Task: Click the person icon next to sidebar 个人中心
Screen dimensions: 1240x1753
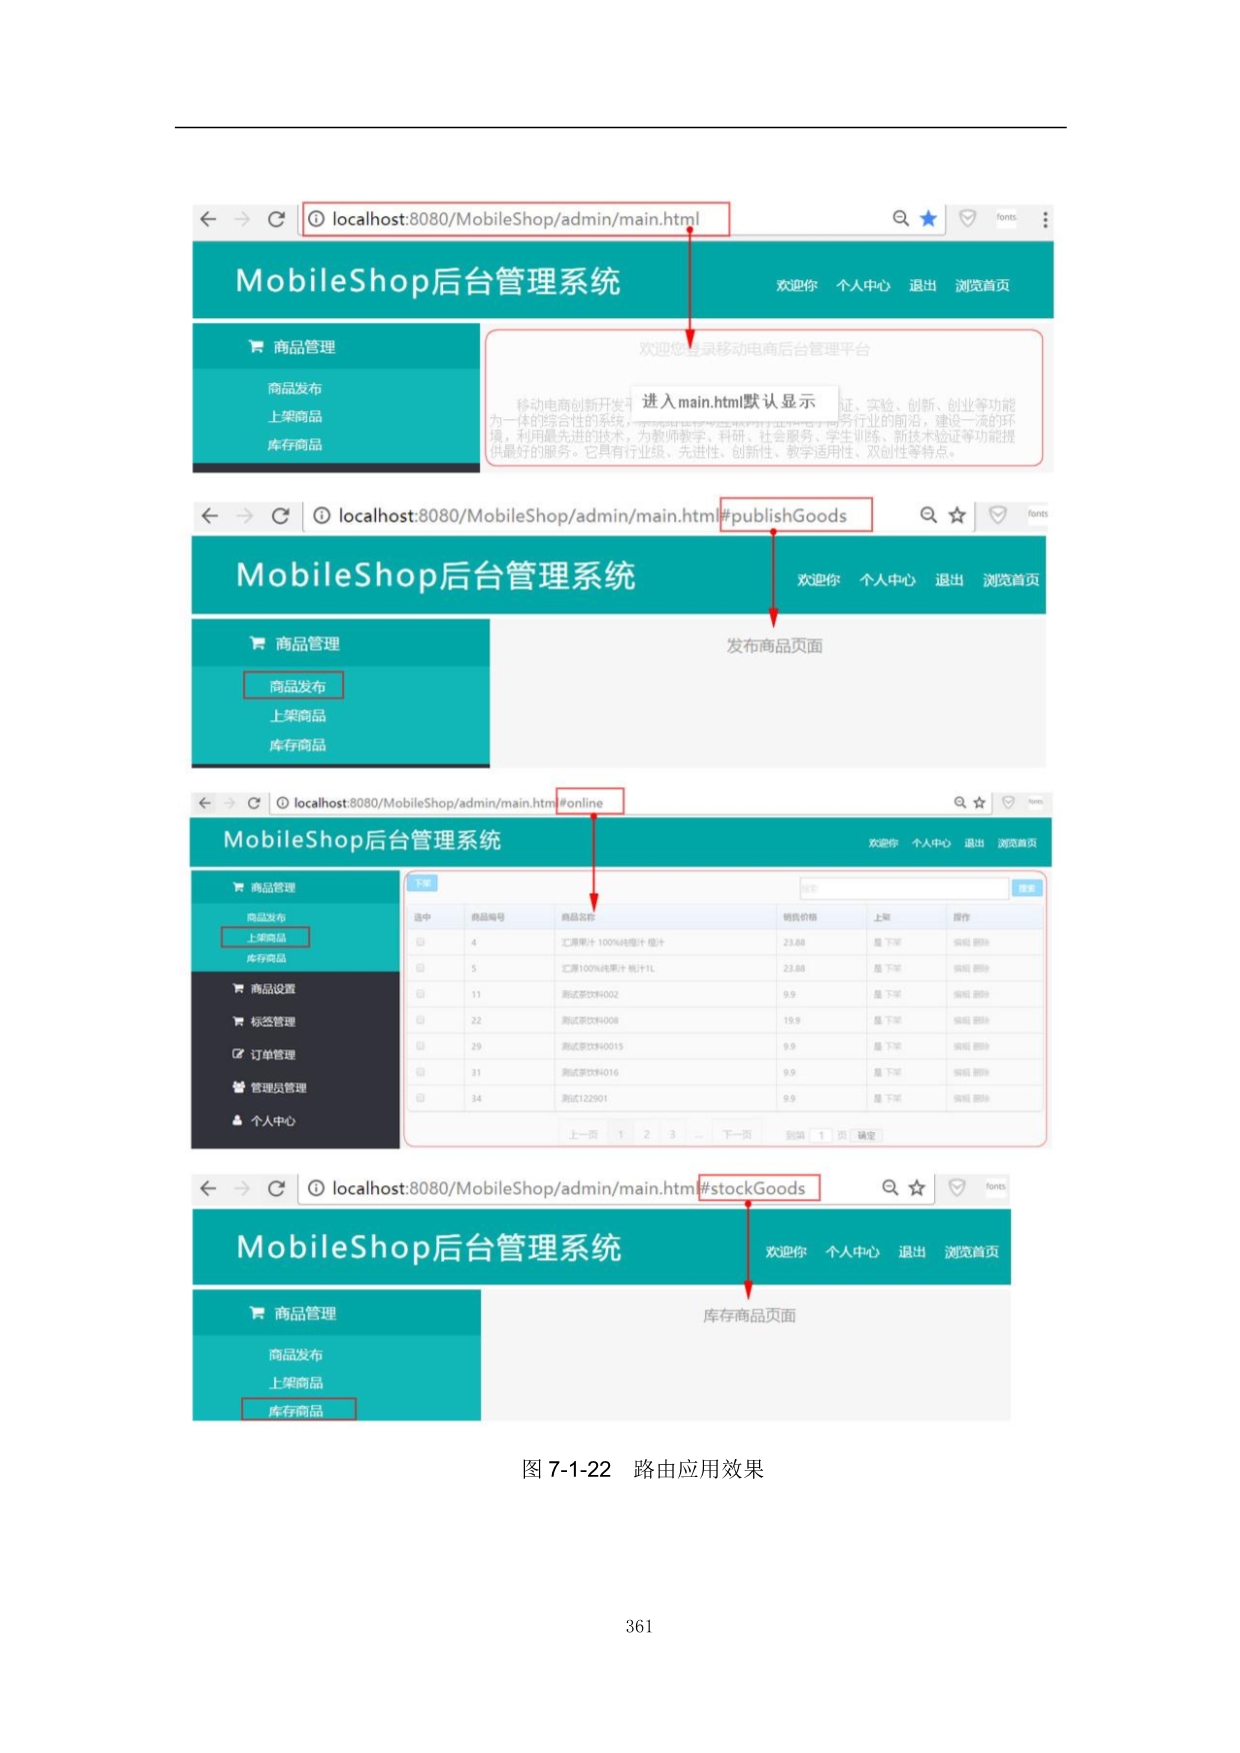Action: 238,1121
